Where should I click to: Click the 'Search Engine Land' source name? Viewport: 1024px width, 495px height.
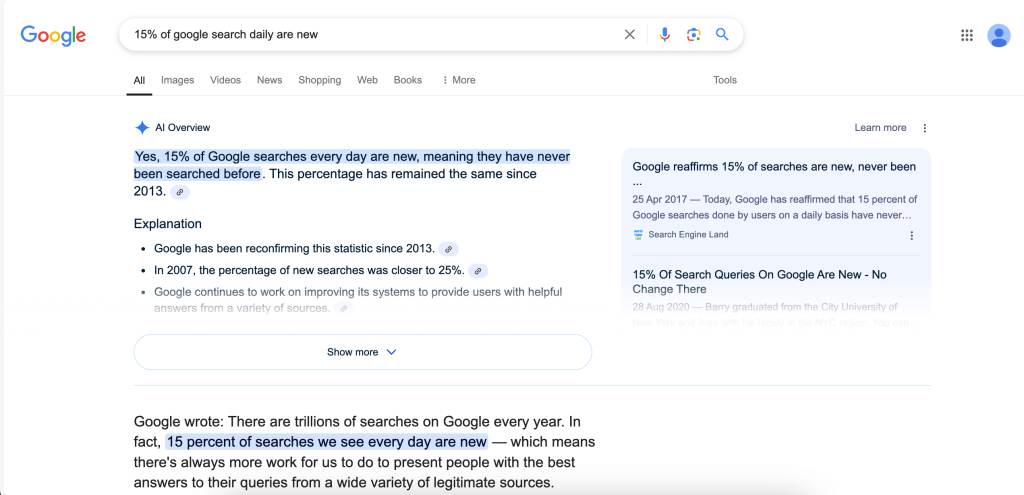point(688,234)
